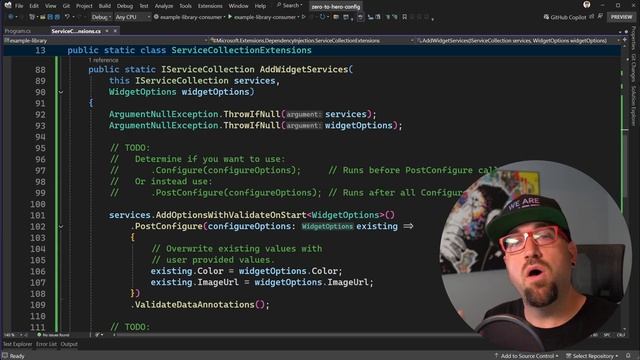640x360 pixels.
Task: Open the example-library-consumer startup project dropdown
Action: [189, 17]
